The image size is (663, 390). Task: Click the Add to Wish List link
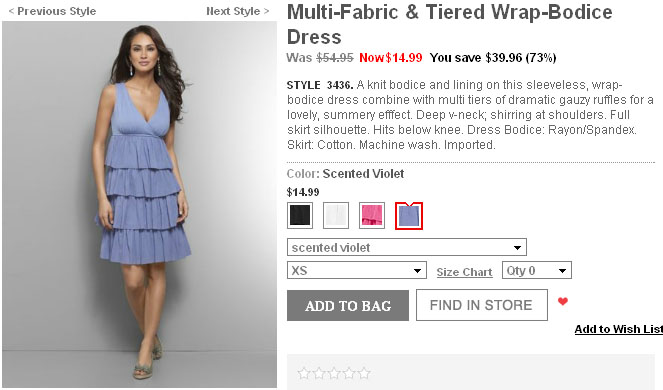tap(619, 329)
